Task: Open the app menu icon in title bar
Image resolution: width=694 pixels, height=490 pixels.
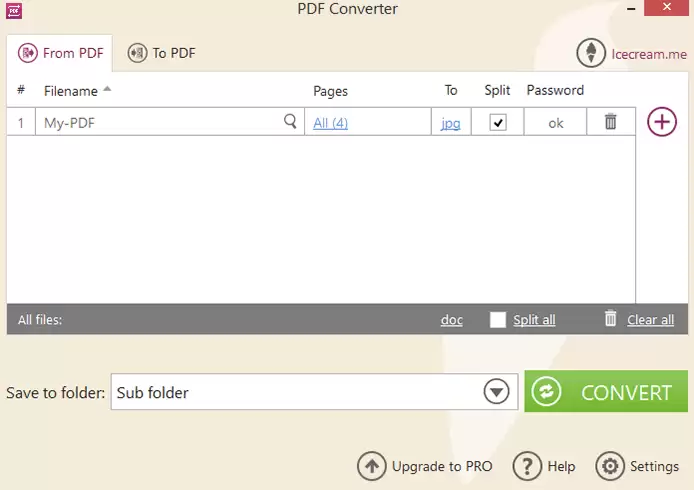Action: click(13, 9)
